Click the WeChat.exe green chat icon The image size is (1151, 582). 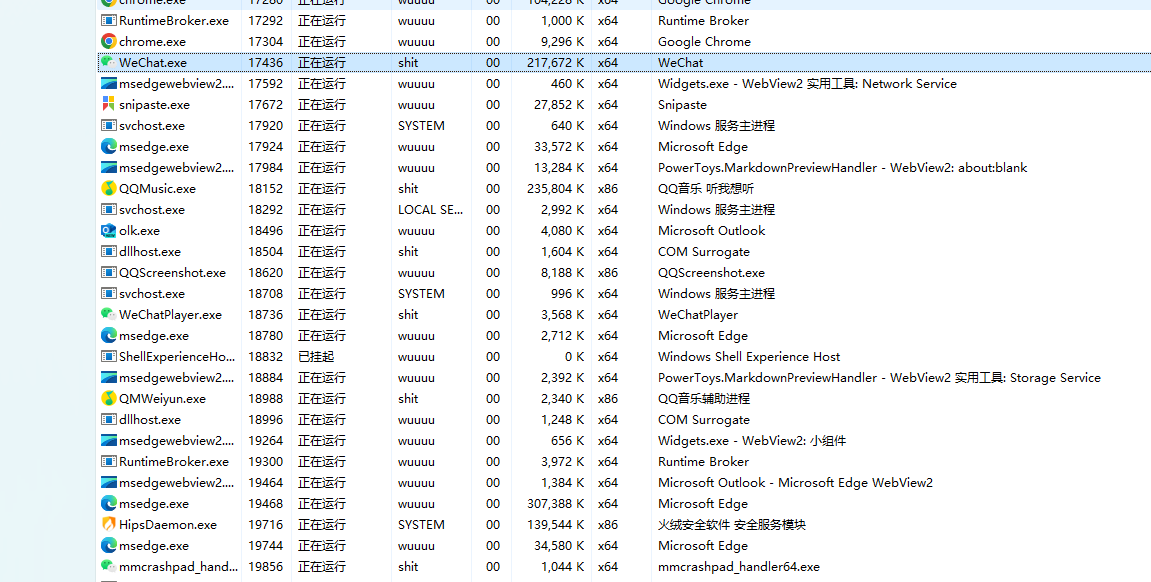pyautogui.click(x=109, y=62)
